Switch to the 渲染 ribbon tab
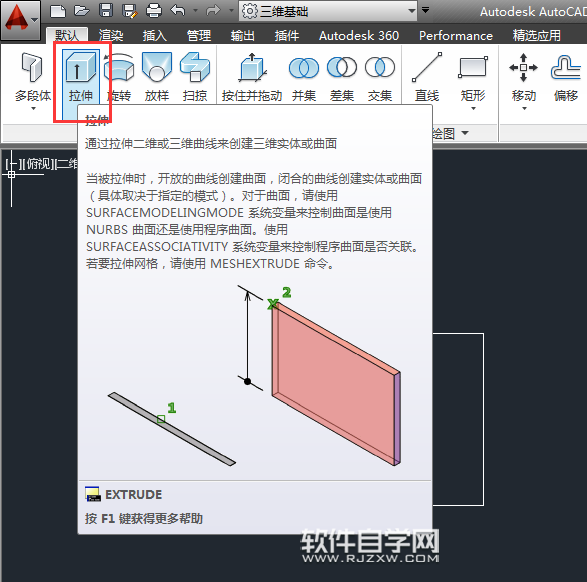This screenshot has height=582, width=587. [x=111, y=36]
